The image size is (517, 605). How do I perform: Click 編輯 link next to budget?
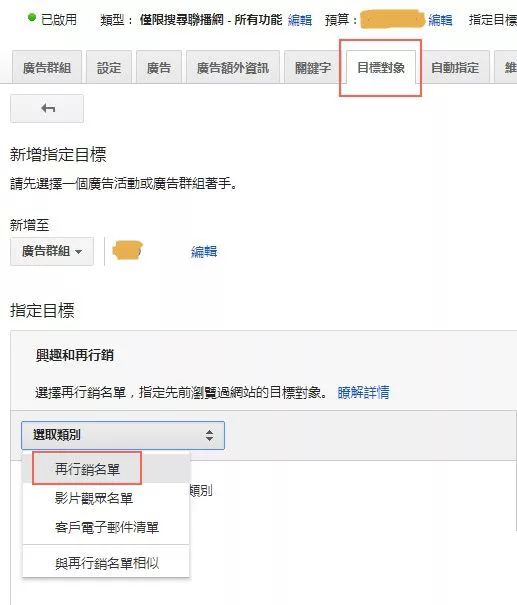(x=440, y=19)
